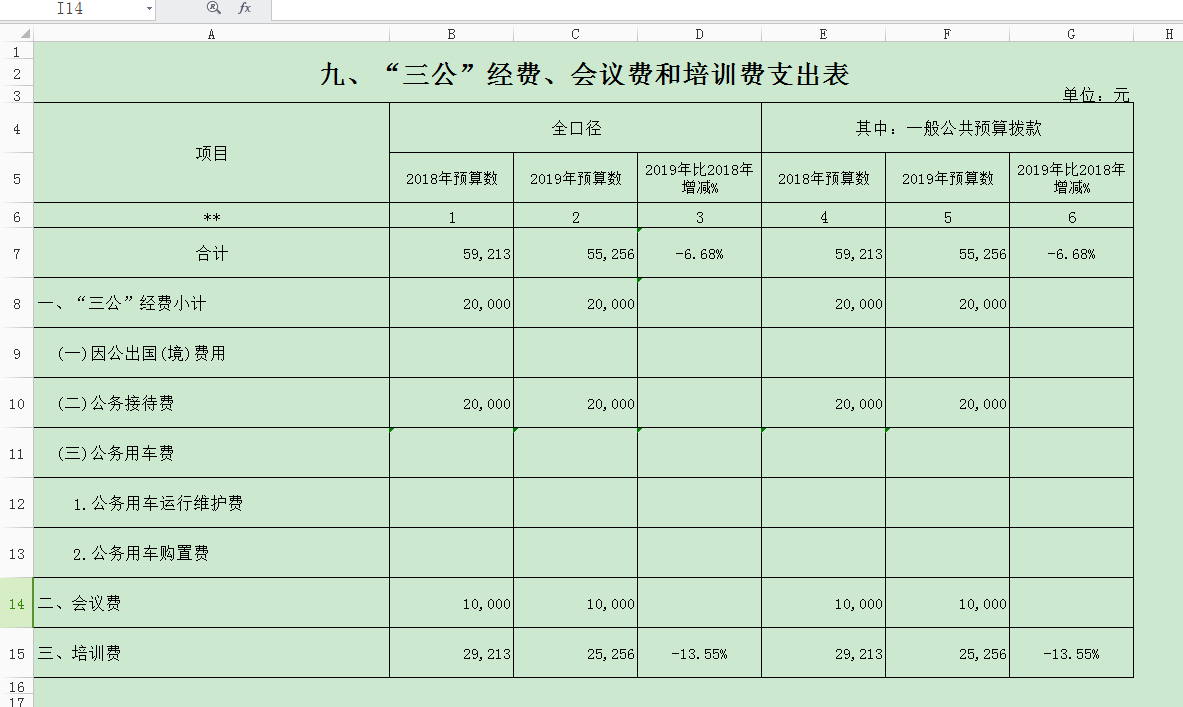Click the table title cell
The image size is (1183, 707).
584,74
